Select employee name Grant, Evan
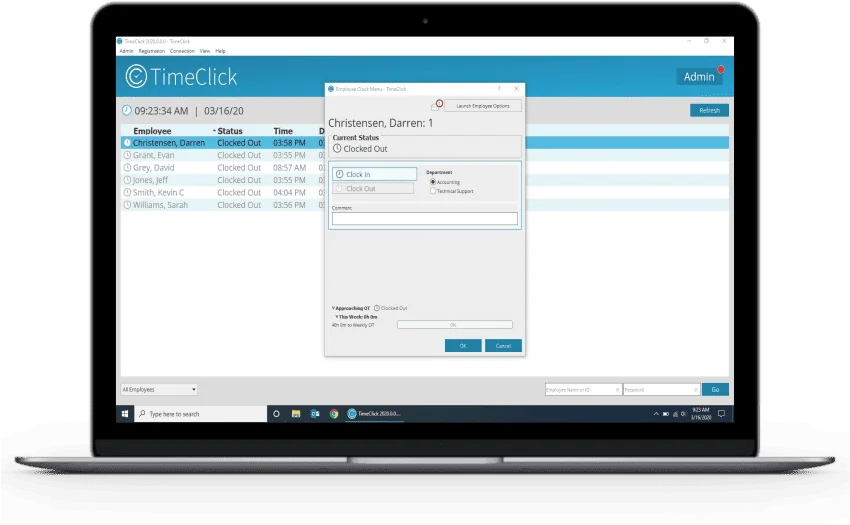 click(153, 155)
